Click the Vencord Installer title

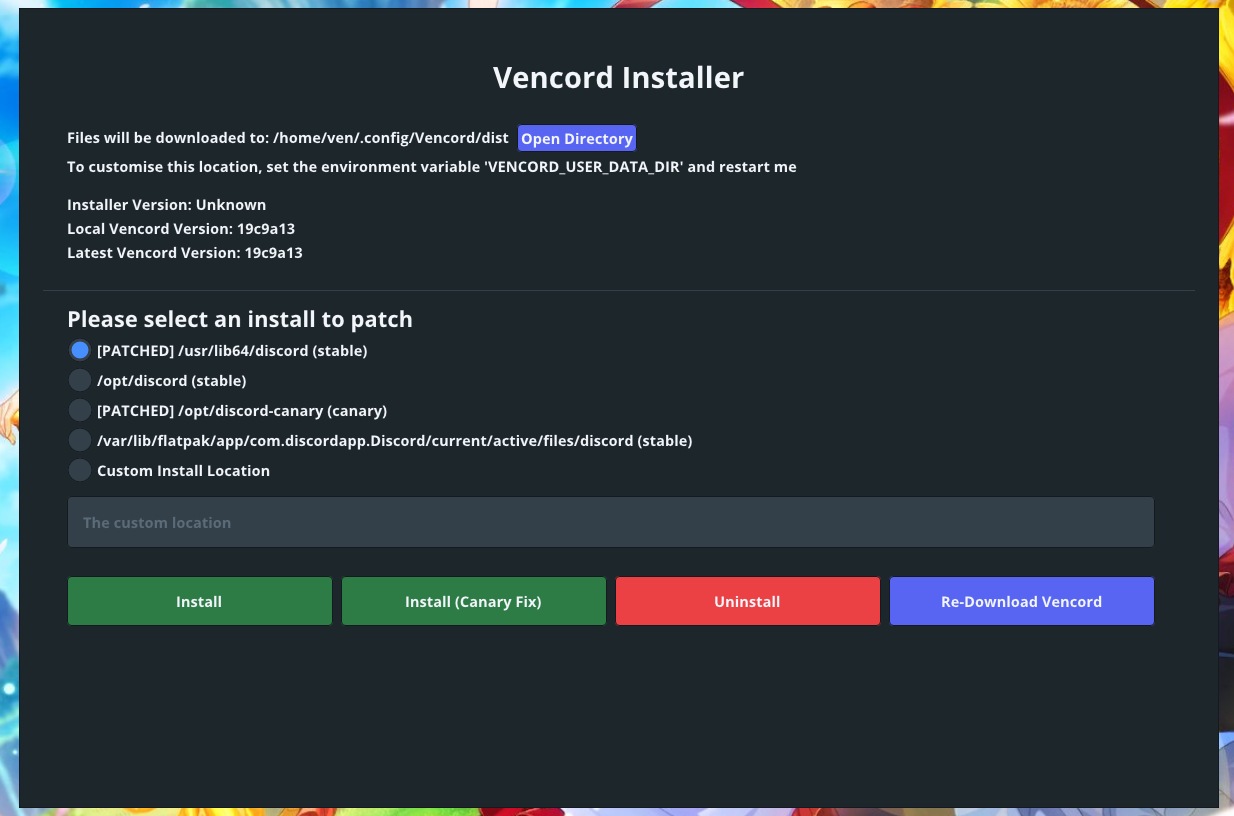click(617, 77)
